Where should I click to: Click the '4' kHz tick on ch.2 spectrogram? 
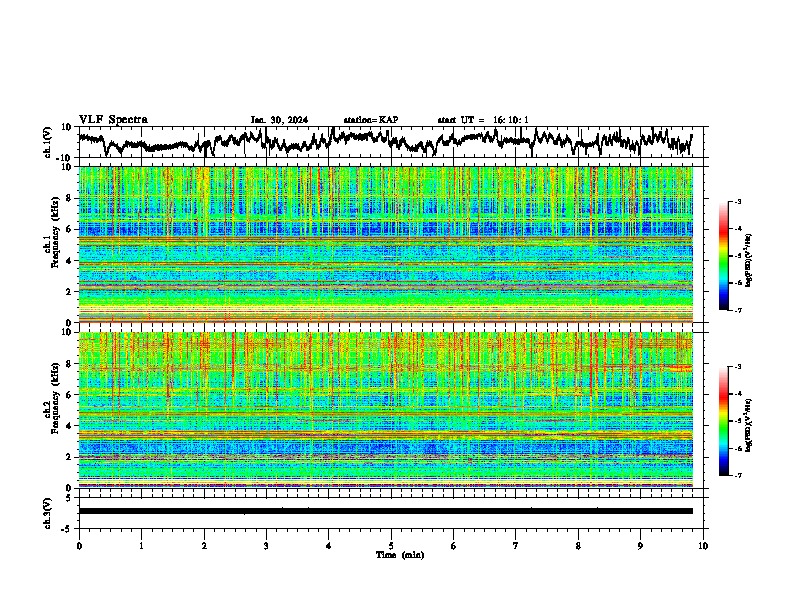click(x=69, y=426)
